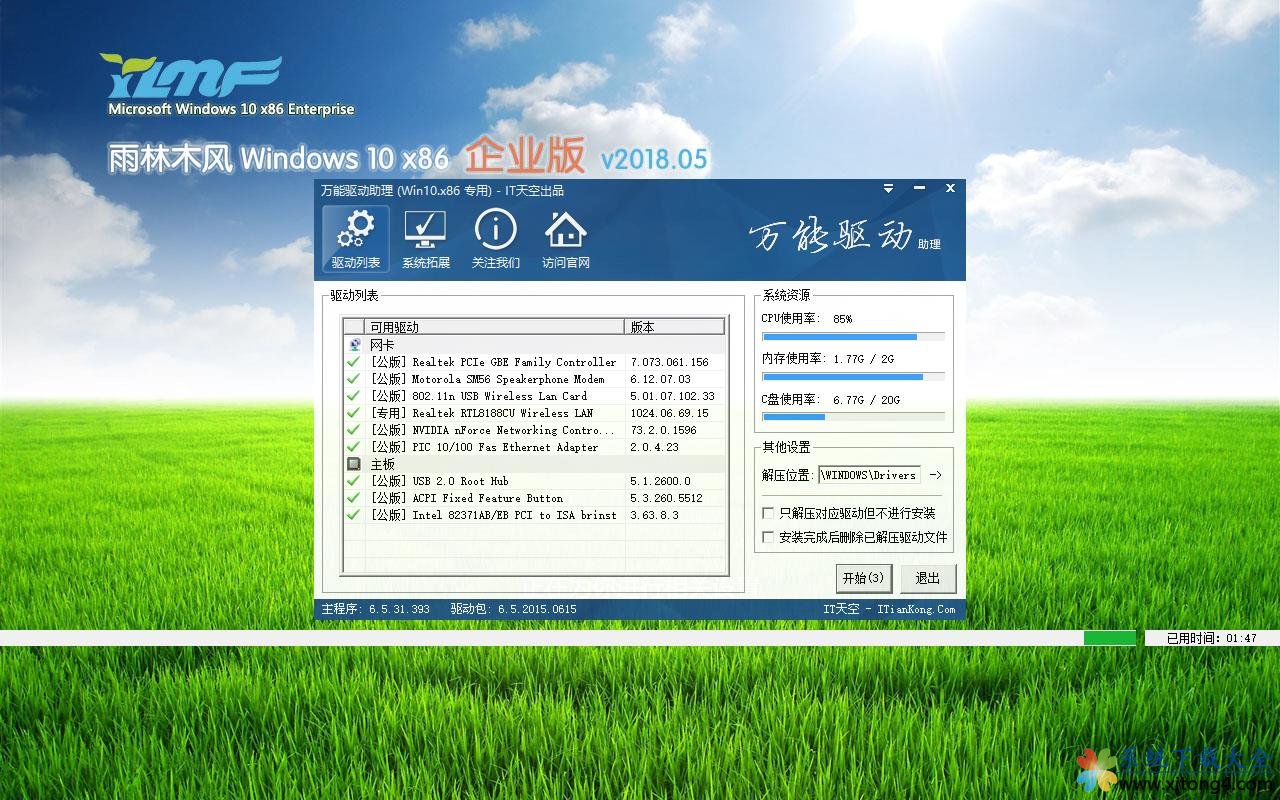Select the 网卡 category row label

click(382, 345)
